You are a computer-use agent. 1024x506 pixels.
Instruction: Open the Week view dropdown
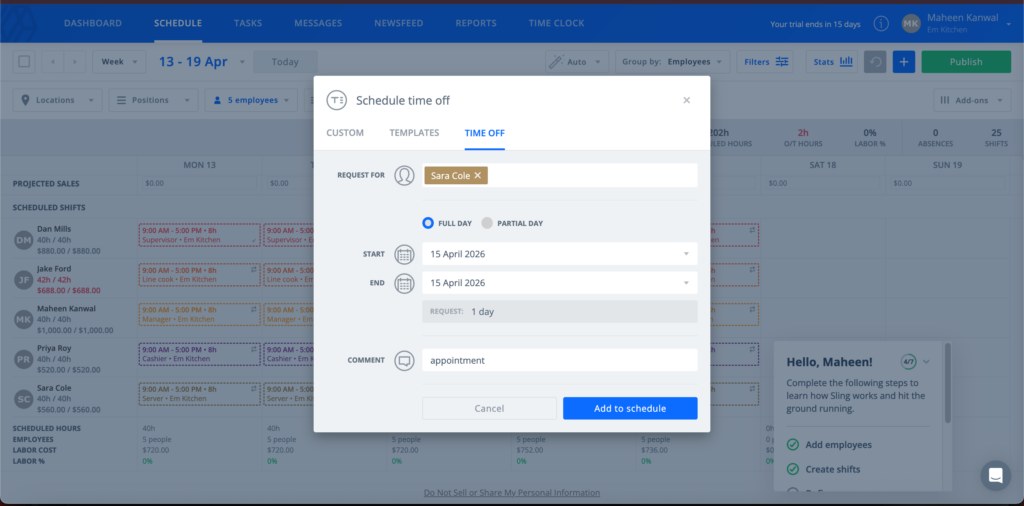point(119,62)
